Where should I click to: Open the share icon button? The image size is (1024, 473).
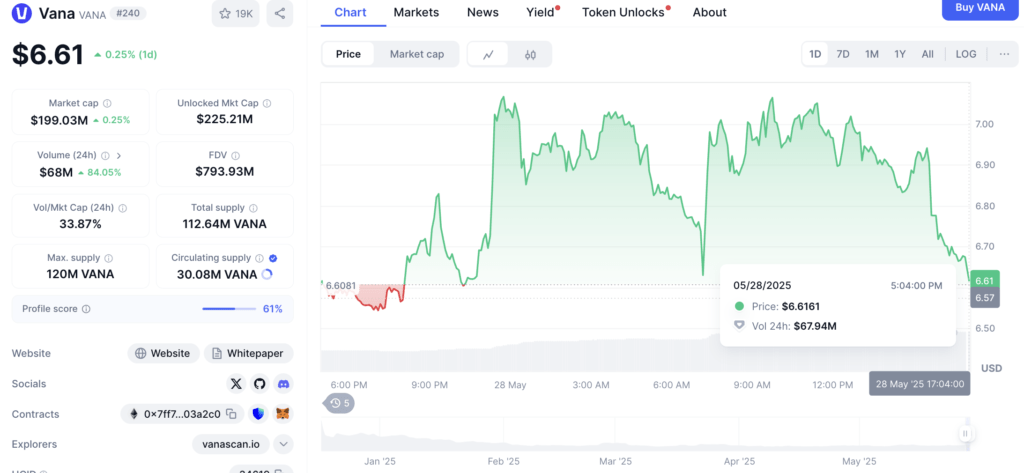click(280, 13)
